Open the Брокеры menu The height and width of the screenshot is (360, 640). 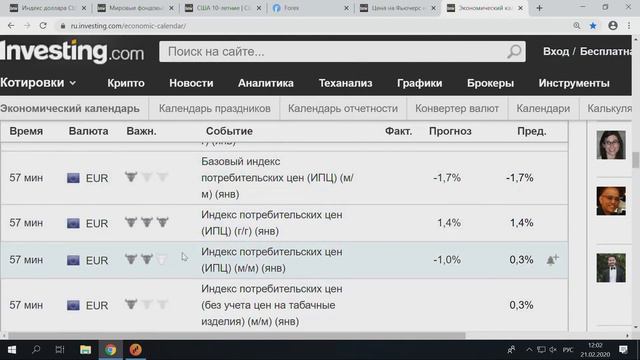490,83
